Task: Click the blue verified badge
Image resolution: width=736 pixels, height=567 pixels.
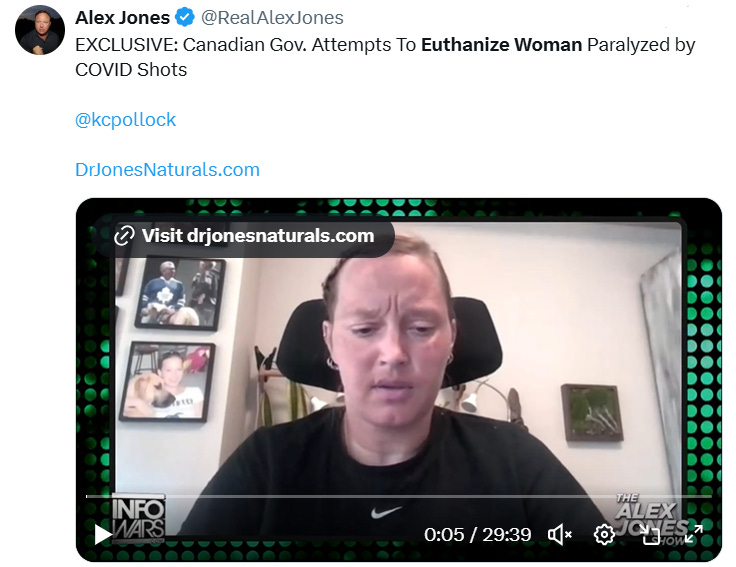Action: pyautogui.click(x=184, y=17)
